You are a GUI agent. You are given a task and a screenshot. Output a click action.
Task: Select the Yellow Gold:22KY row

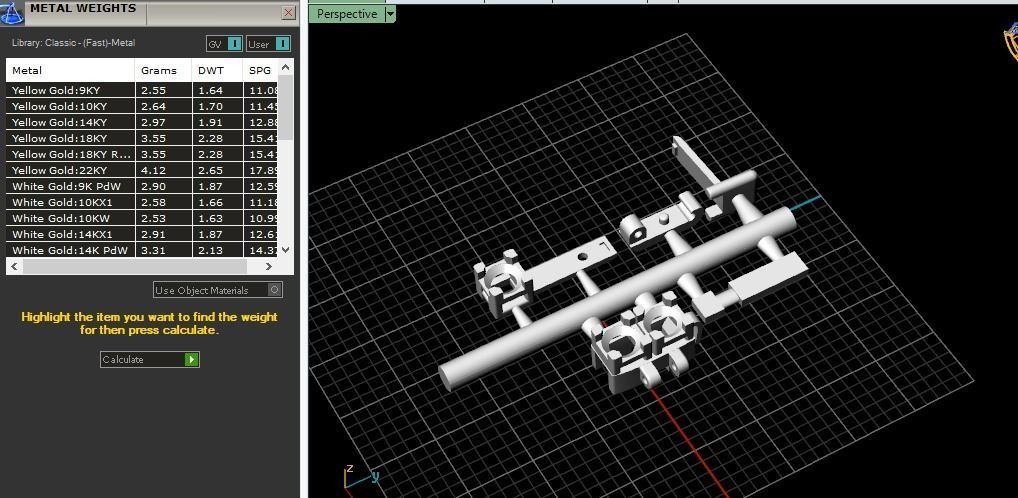[142, 170]
